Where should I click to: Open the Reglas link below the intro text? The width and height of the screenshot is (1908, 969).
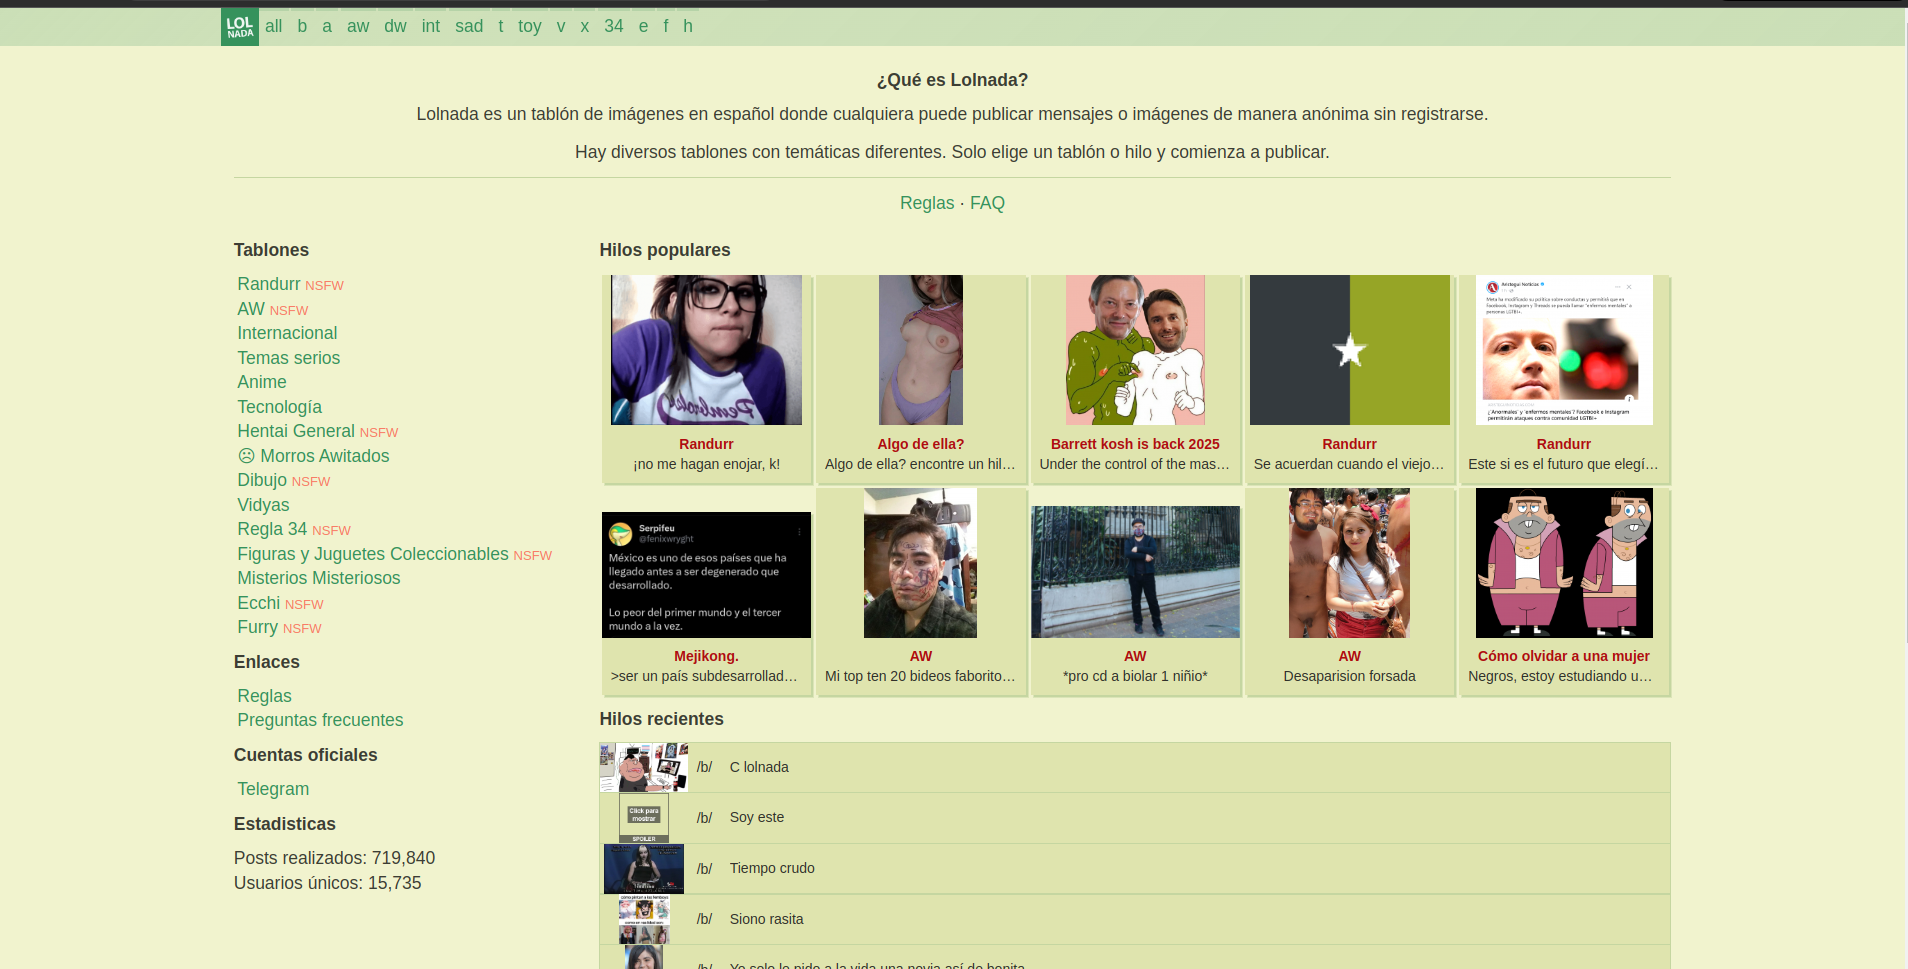(926, 203)
